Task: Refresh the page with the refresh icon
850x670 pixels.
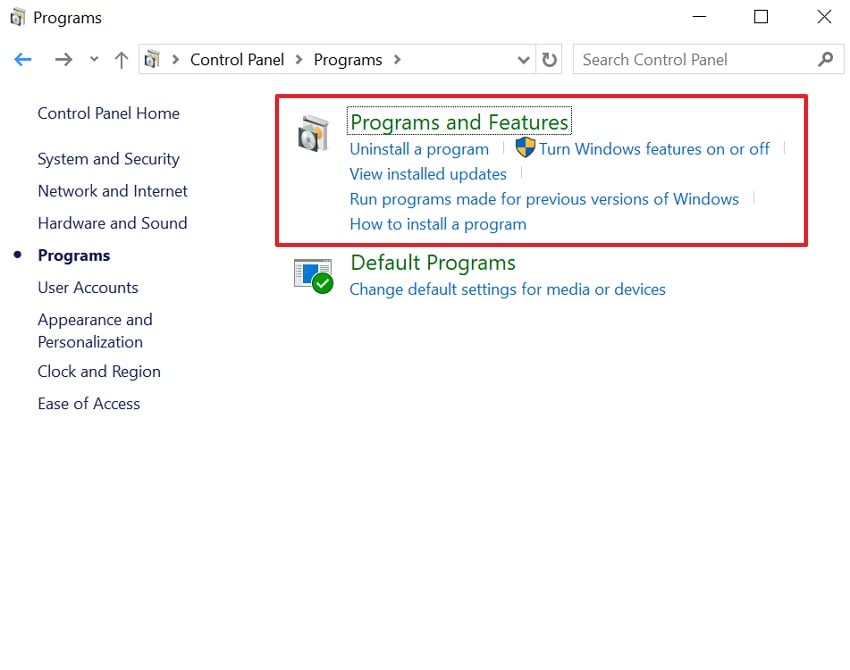Action: click(x=549, y=59)
